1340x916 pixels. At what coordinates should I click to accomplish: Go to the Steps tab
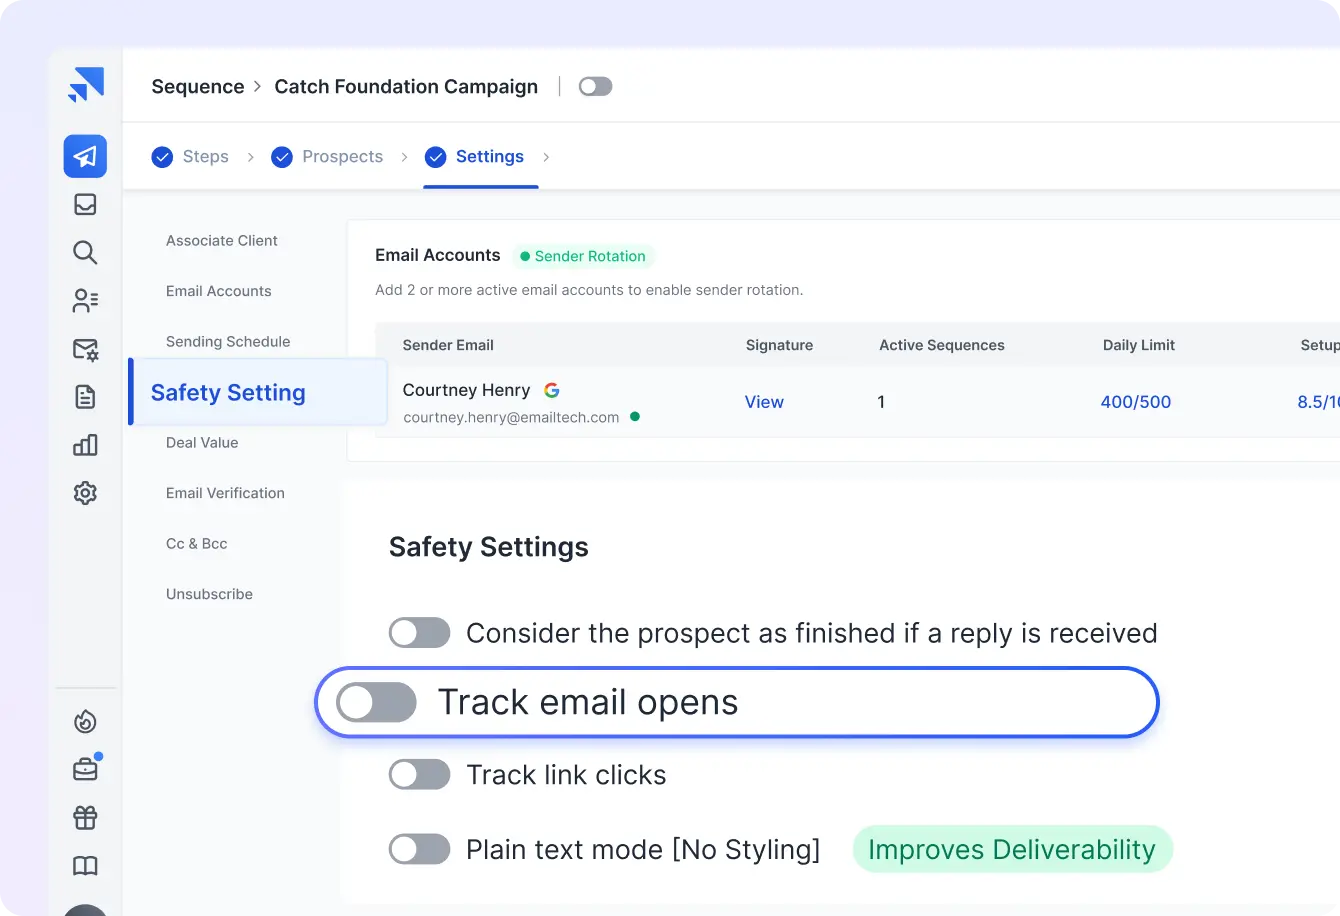tap(206, 156)
